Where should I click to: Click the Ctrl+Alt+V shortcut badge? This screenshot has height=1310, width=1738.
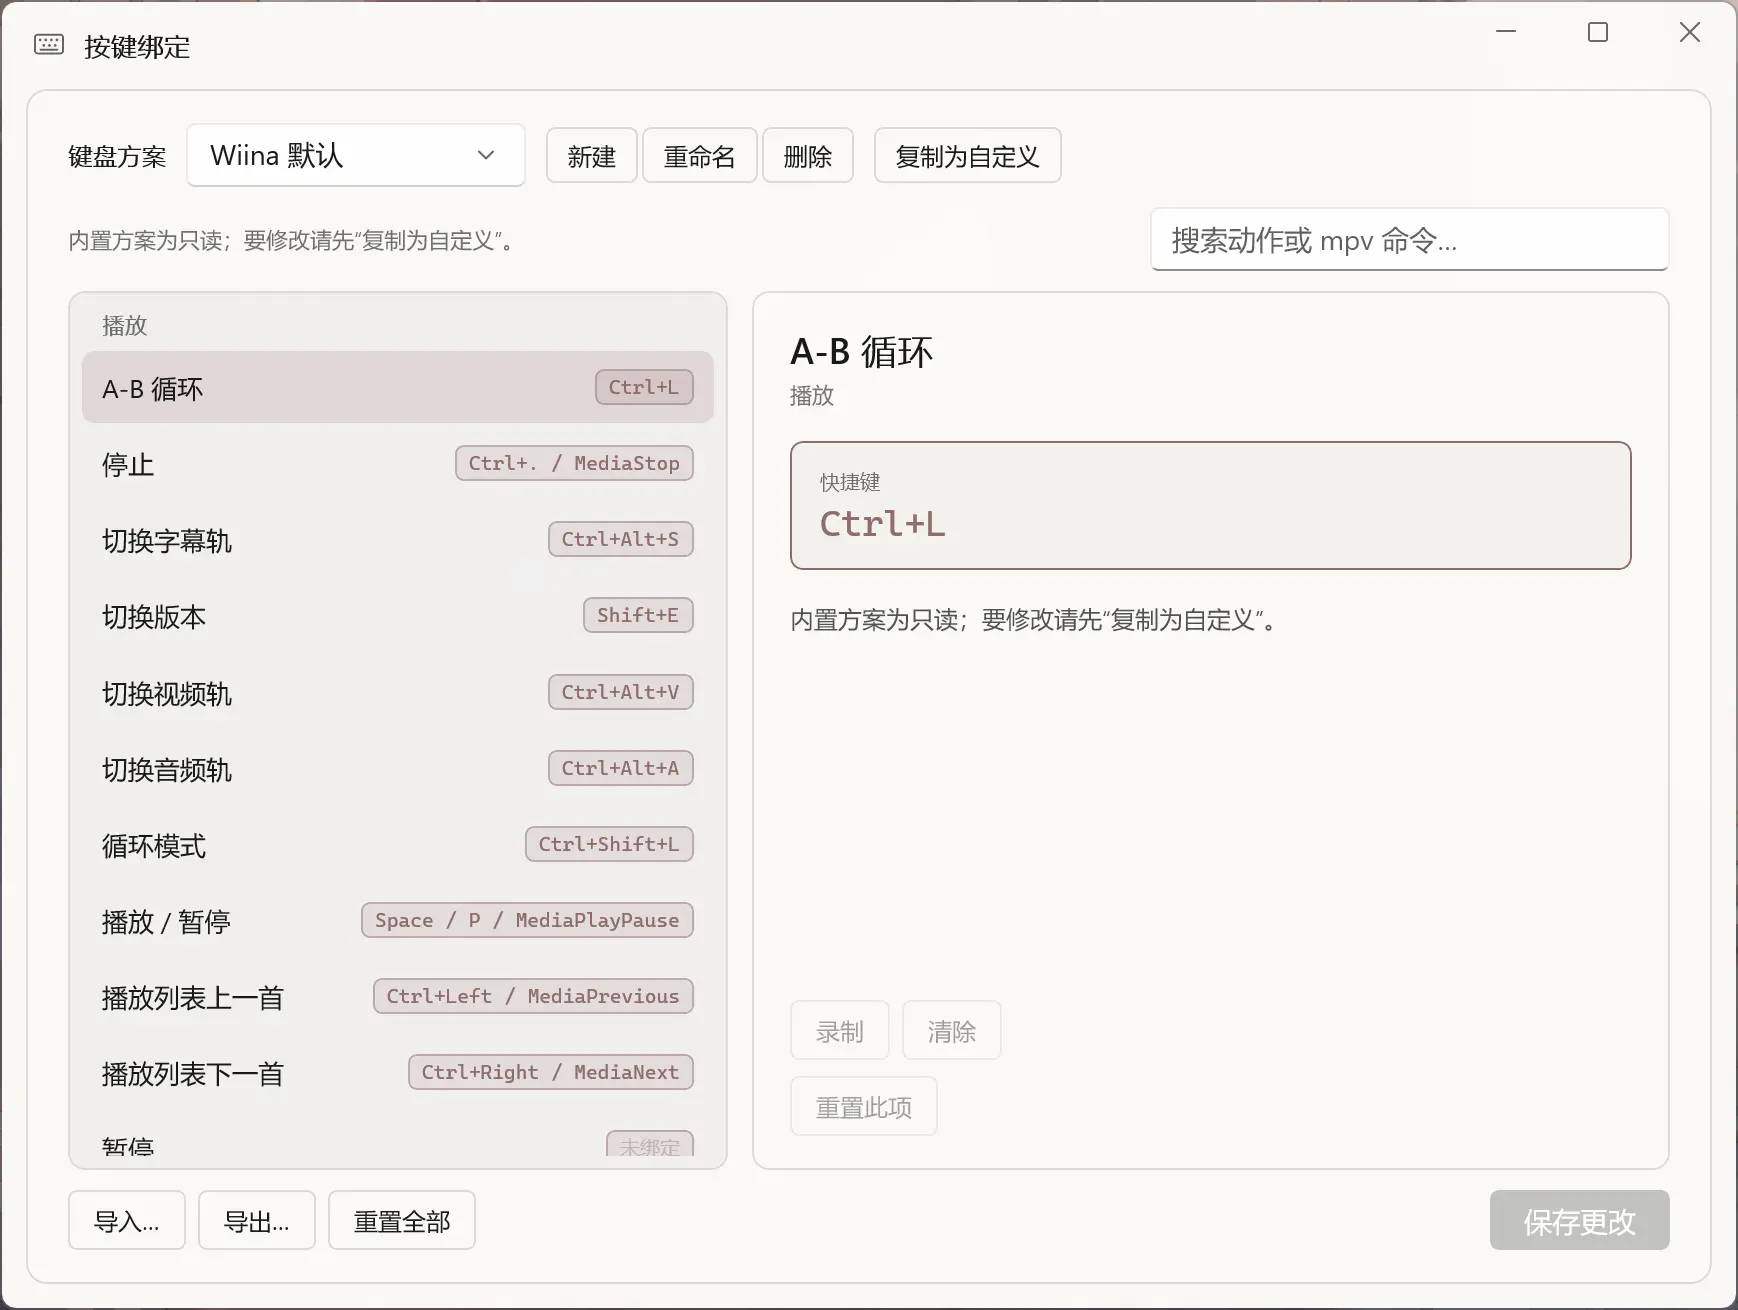(x=621, y=692)
